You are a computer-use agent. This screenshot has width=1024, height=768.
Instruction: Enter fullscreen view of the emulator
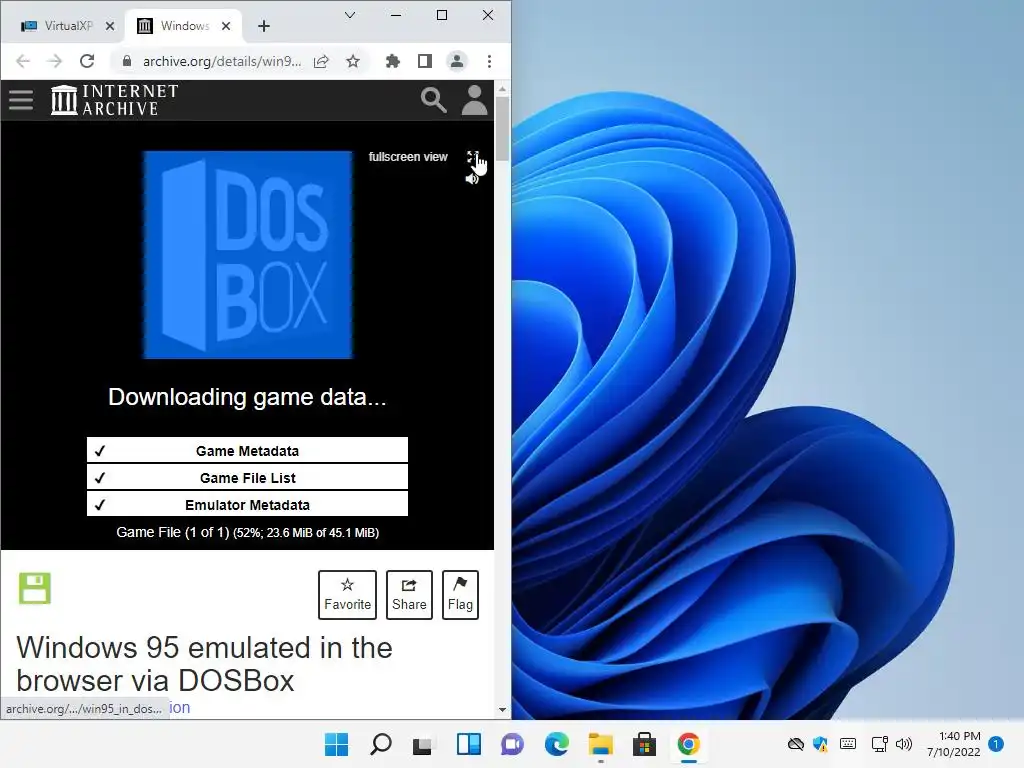point(473,157)
